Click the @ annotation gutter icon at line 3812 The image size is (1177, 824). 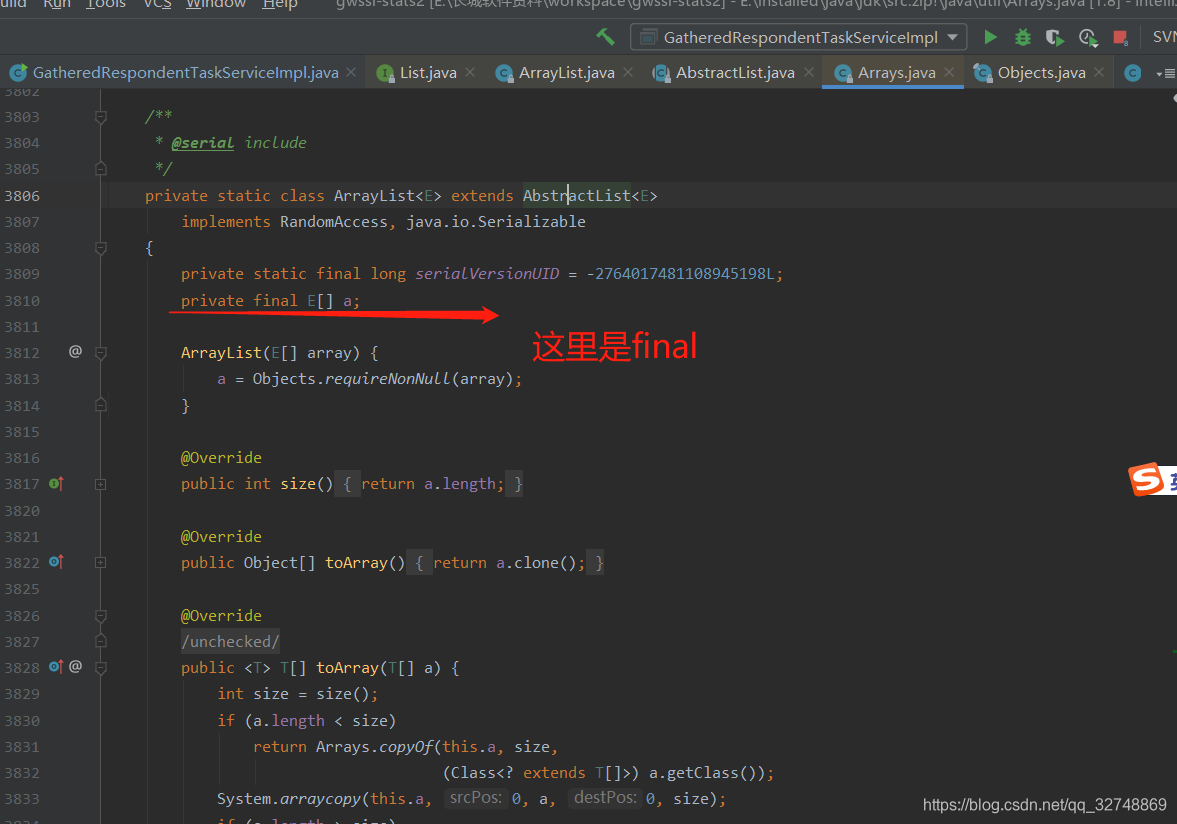click(75, 351)
